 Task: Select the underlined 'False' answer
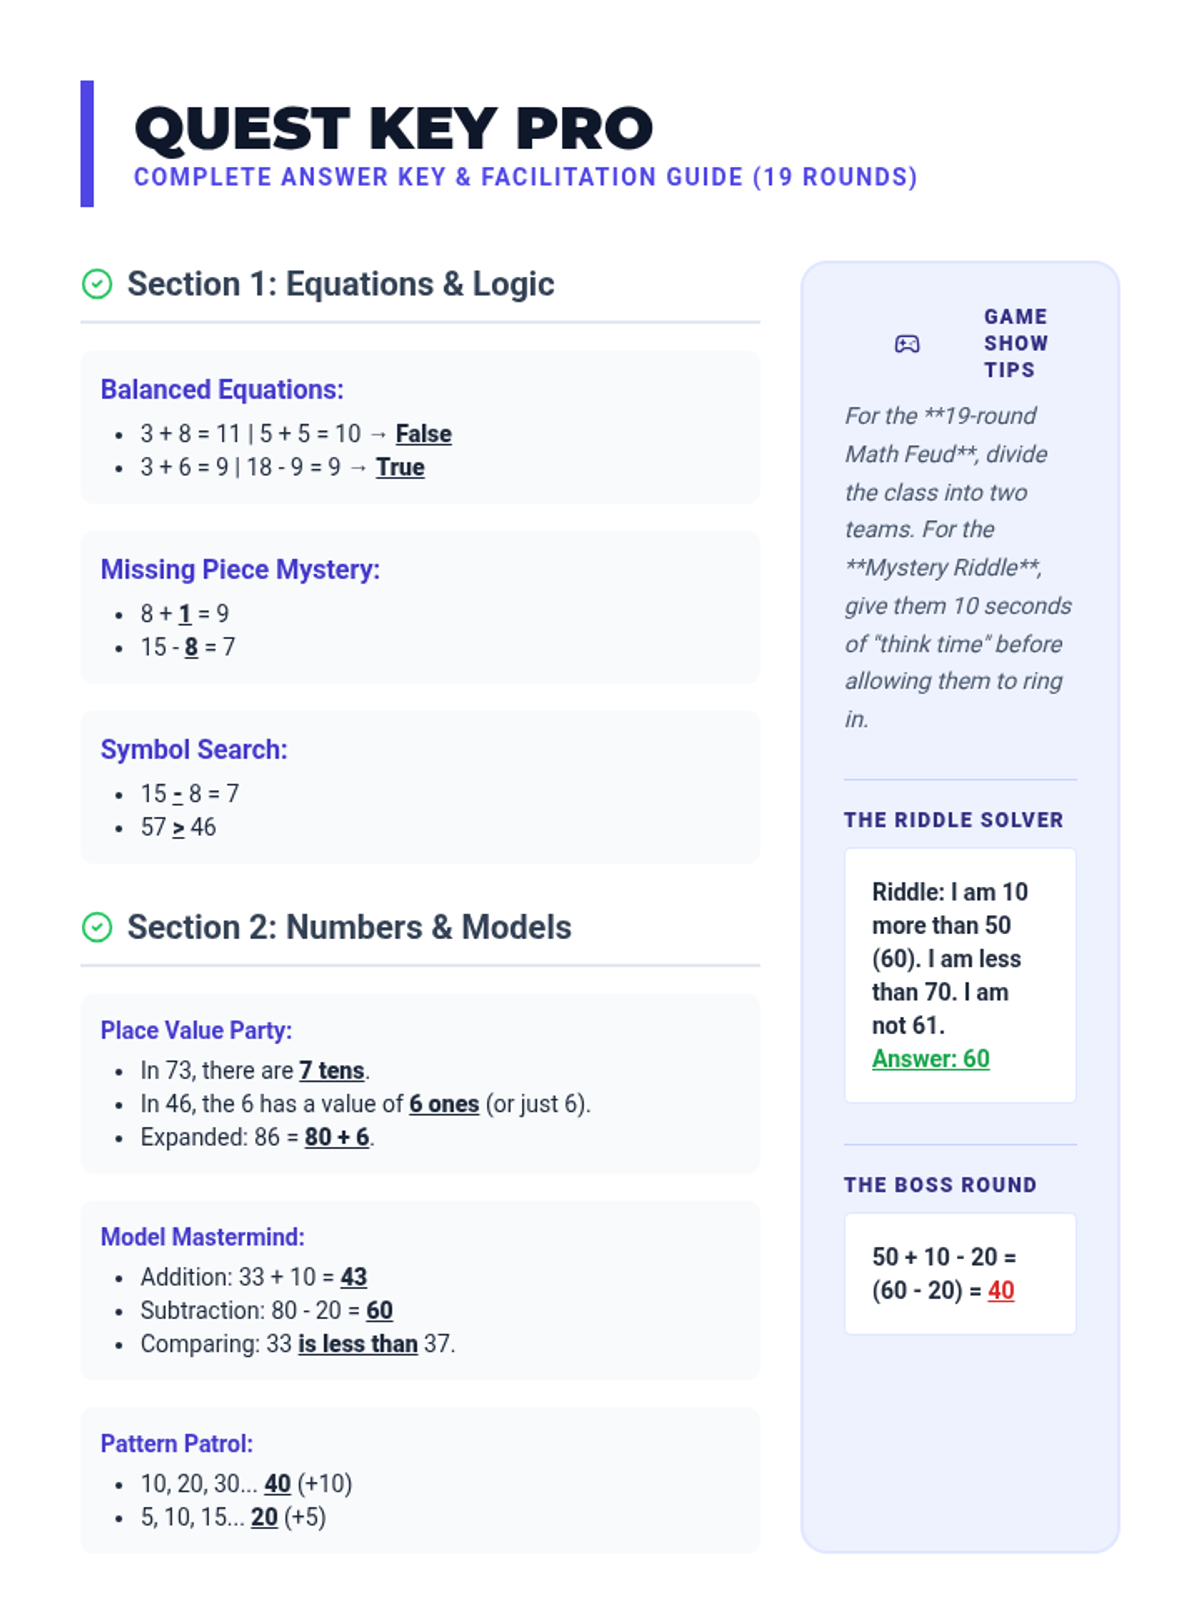(x=424, y=434)
